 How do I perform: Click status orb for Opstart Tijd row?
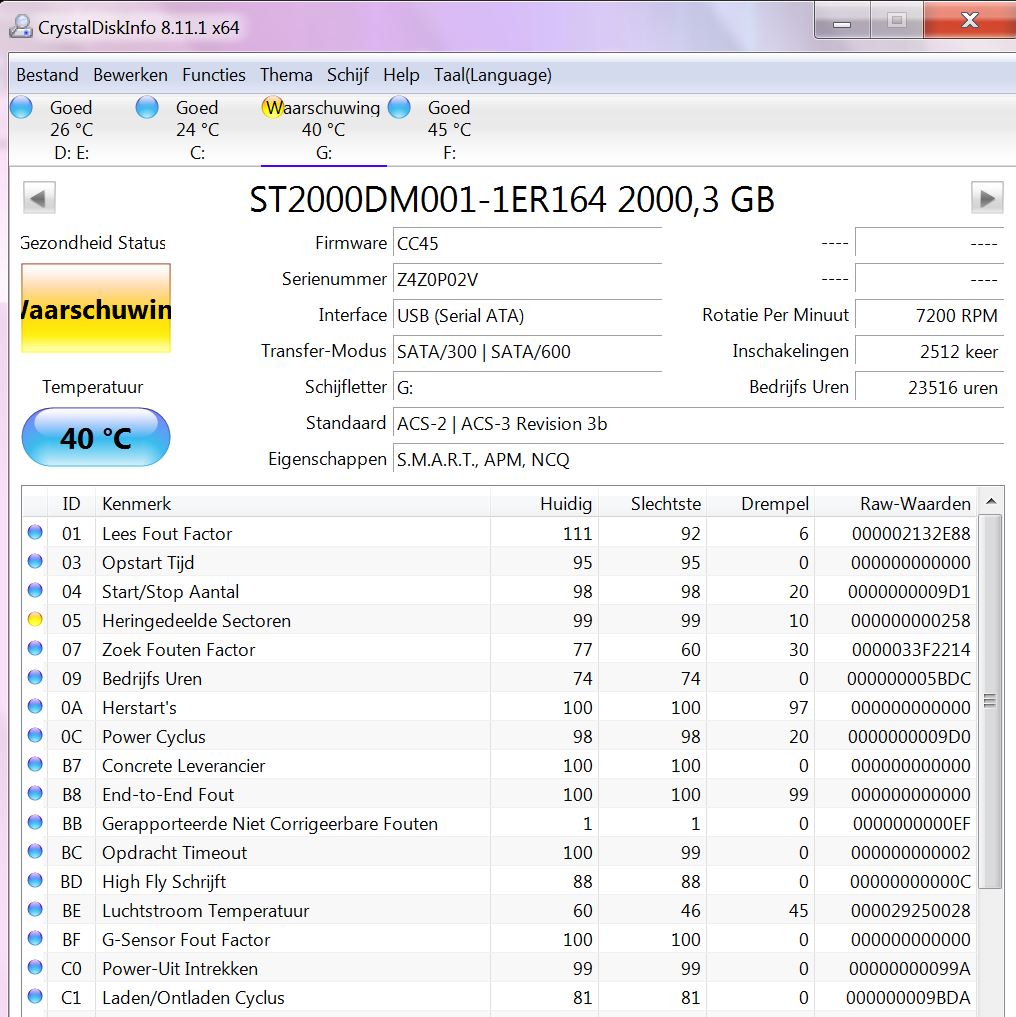[x=35, y=562]
